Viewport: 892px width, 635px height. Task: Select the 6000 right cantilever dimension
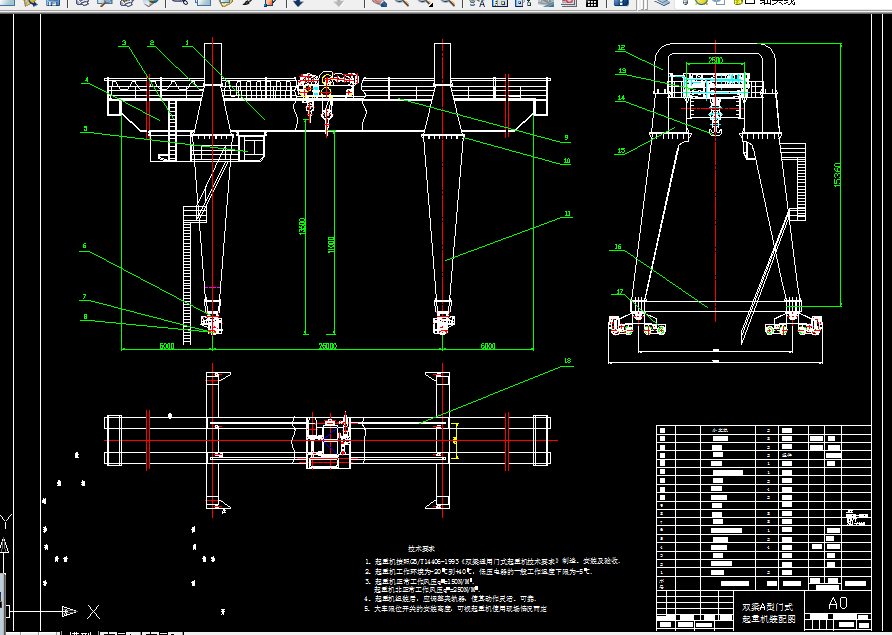(x=488, y=346)
